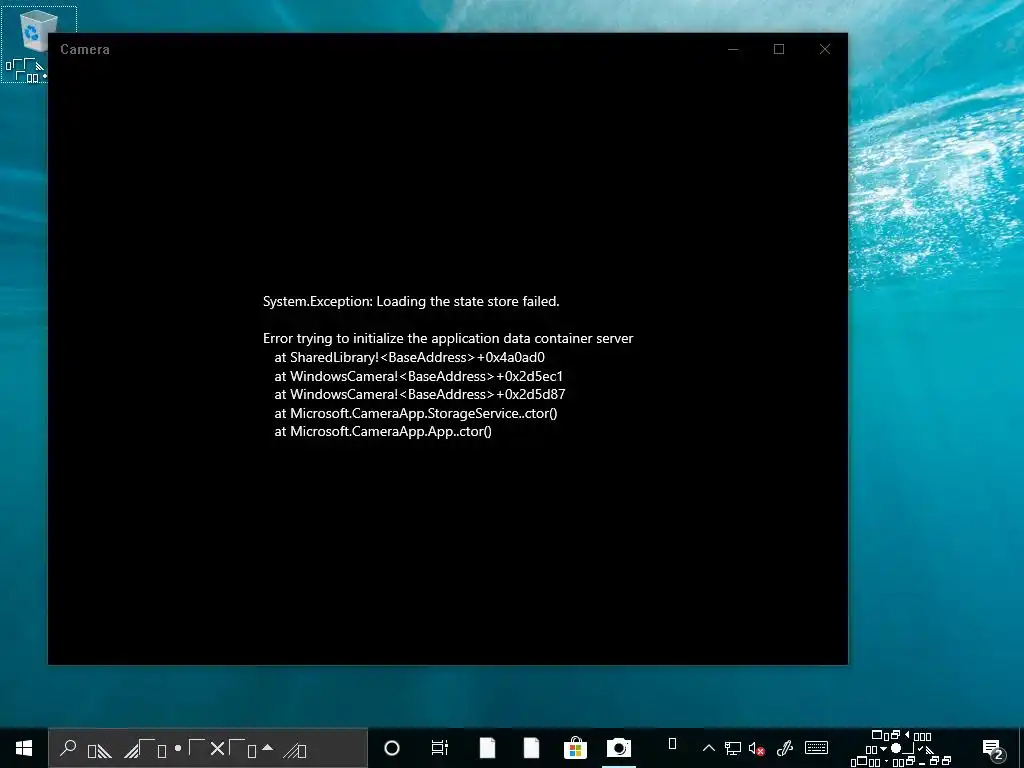Click the 'Loading the state store failed' text
This screenshot has width=1024, height=768.
[x=468, y=301]
